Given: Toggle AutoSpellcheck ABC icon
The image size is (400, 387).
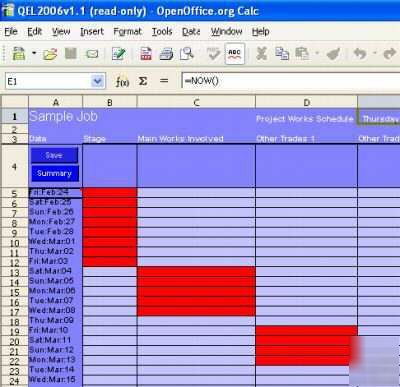Looking at the screenshot, I should coord(235,53).
